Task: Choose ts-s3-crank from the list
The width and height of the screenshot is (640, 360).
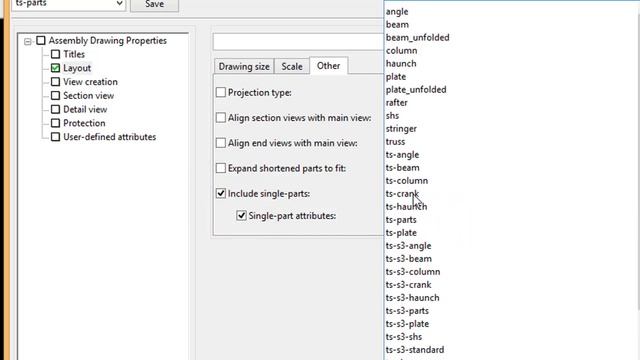Action: tap(409, 285)
